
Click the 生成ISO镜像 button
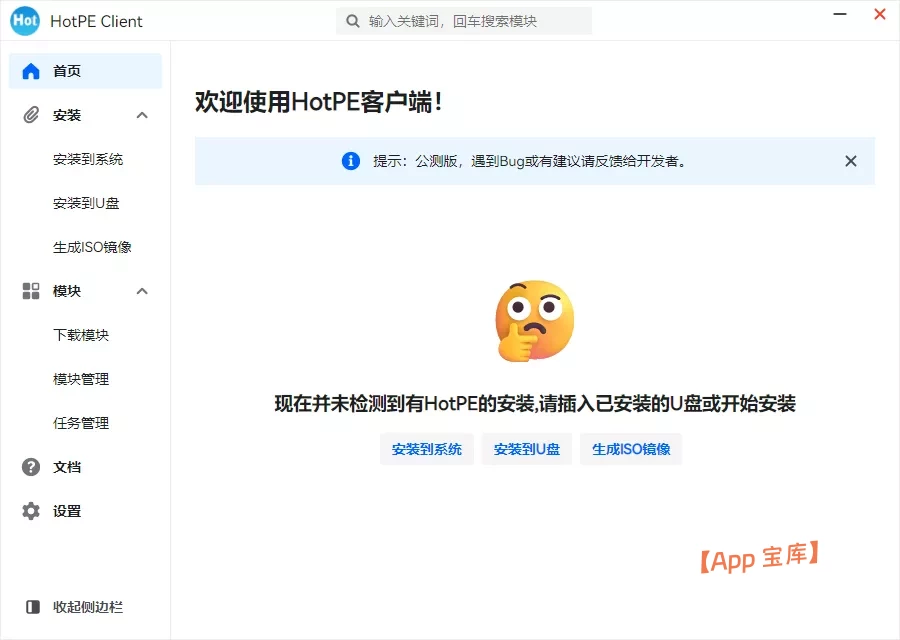point(630,449)
